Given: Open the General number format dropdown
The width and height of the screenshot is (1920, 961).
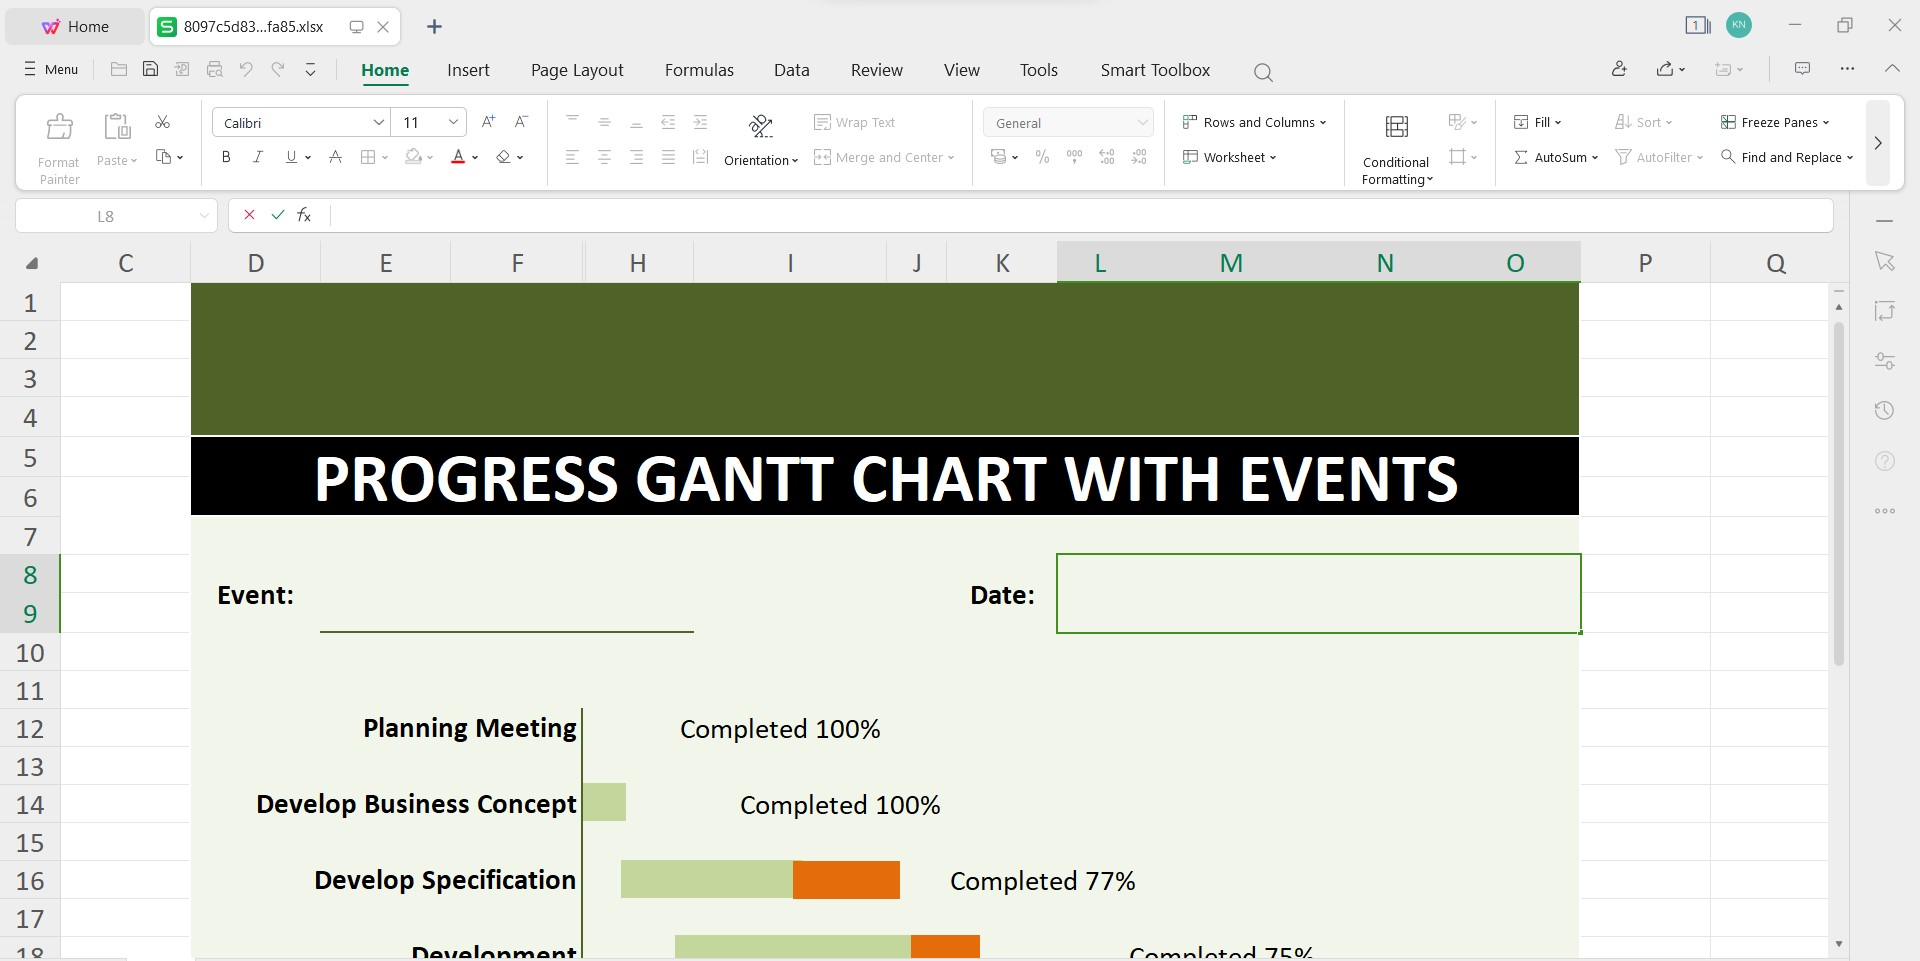Looking at the screenshot, I should tap(1142, 122).
